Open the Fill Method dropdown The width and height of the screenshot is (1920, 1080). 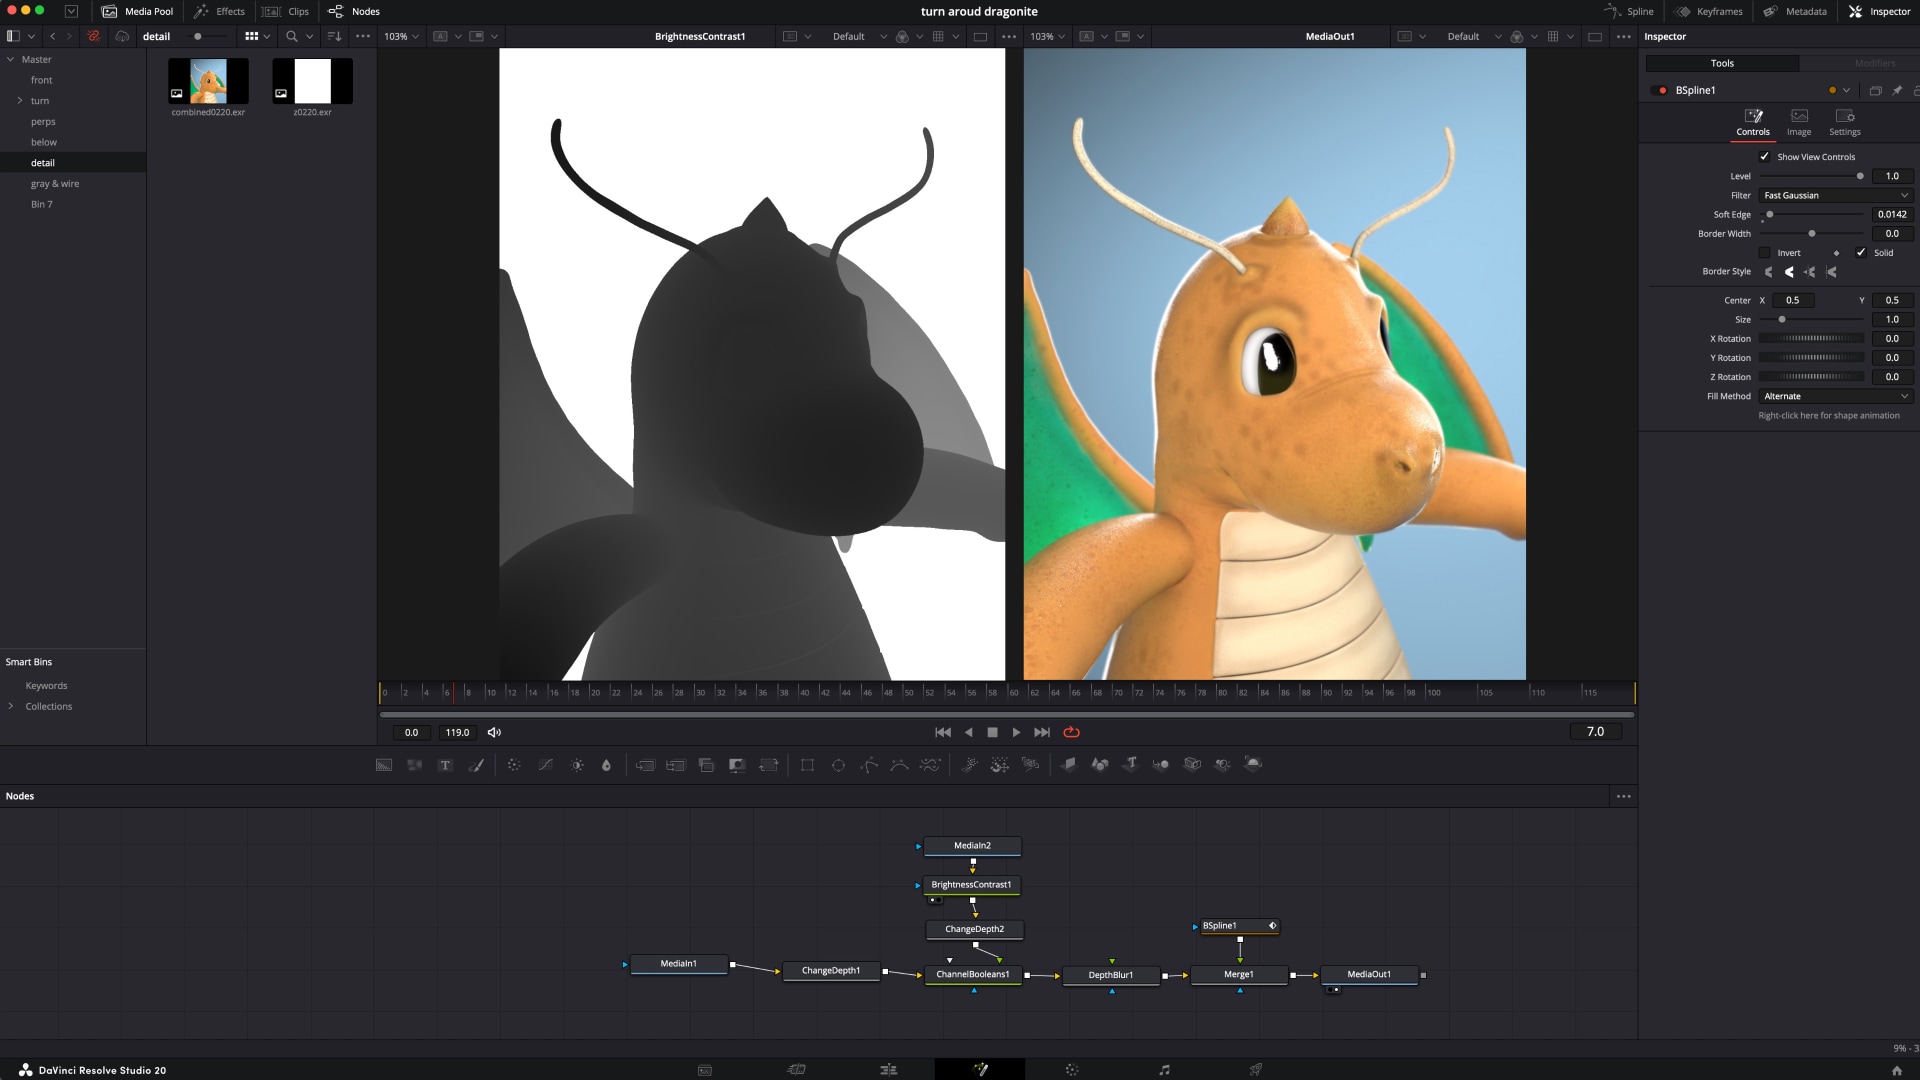pos(1835,396)
